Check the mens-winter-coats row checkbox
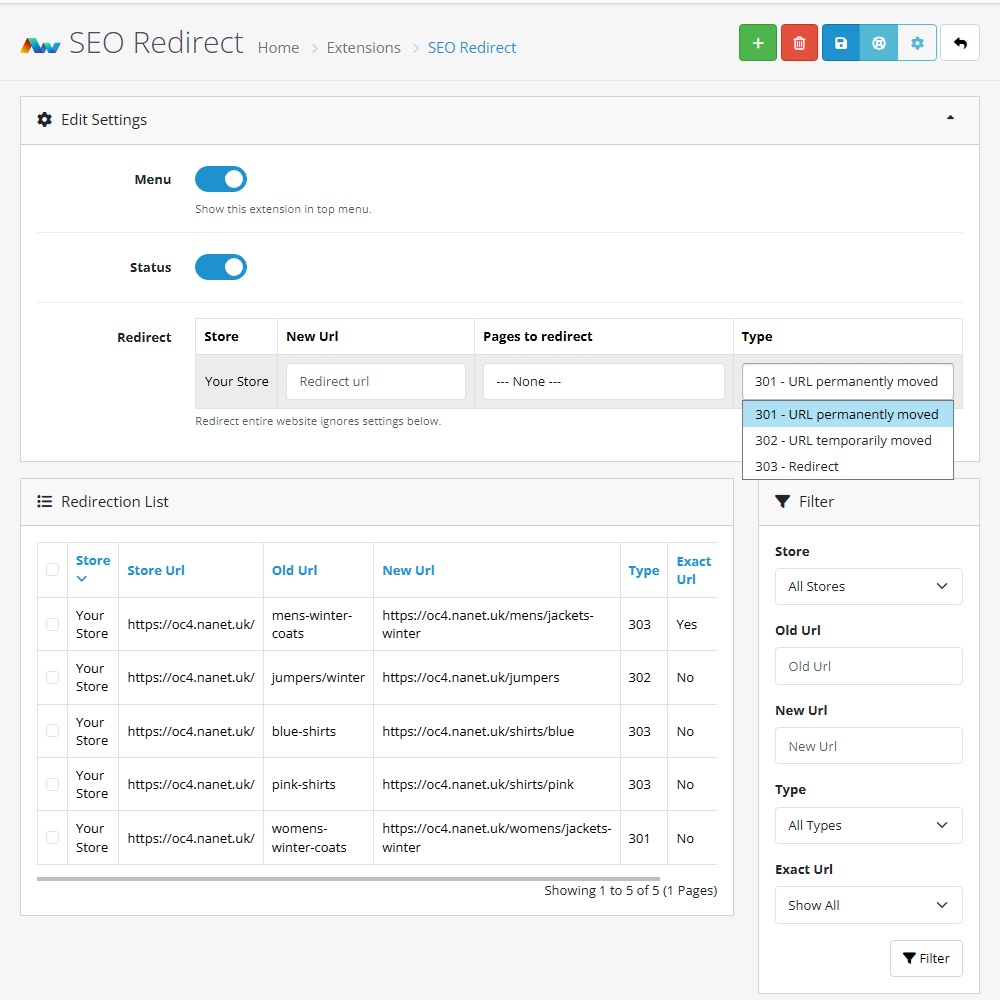 tap(53, 624)
